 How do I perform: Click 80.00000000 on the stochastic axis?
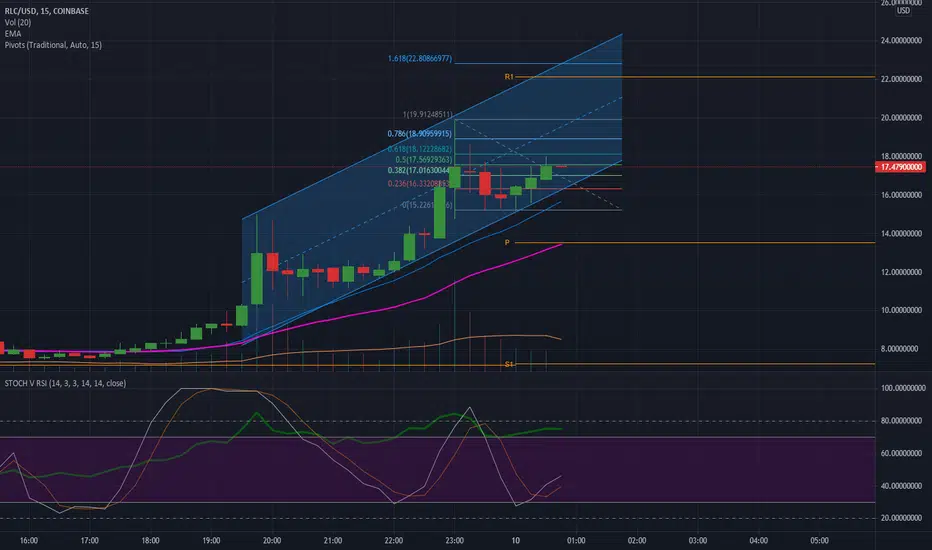click(x=903, y=420)
